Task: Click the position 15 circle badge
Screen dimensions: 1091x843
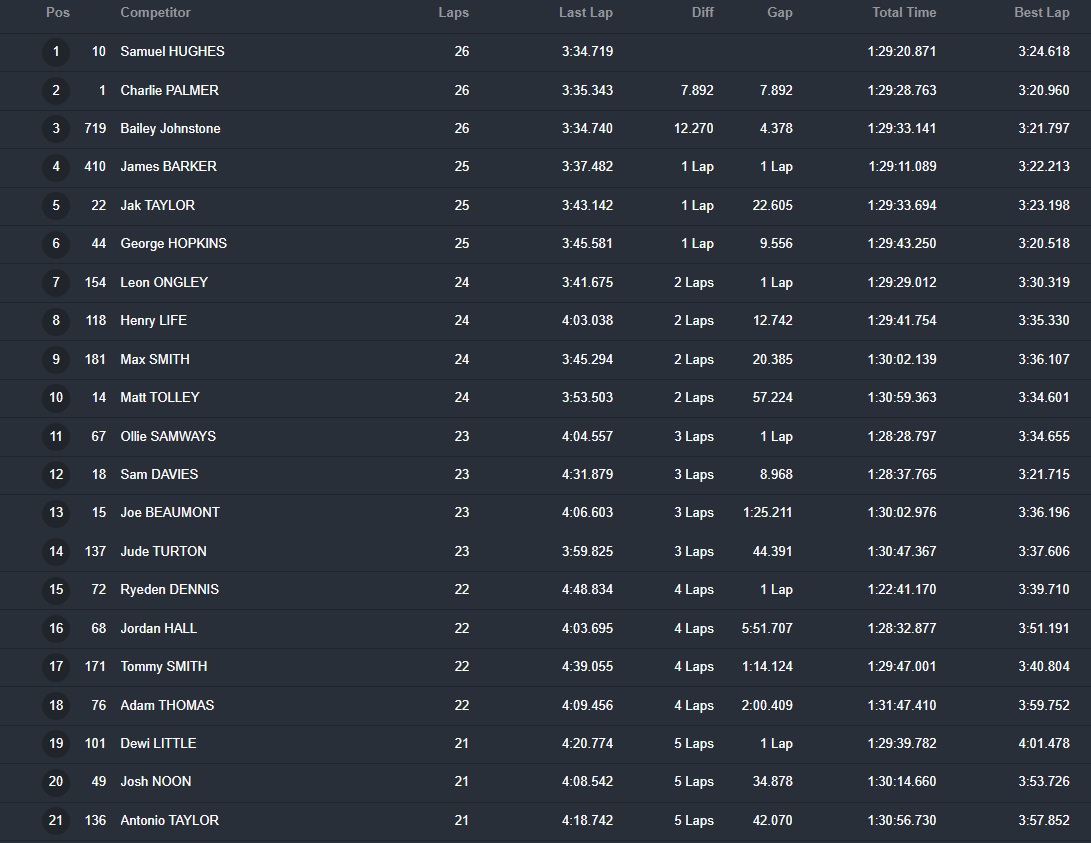Action: point(56,590)
